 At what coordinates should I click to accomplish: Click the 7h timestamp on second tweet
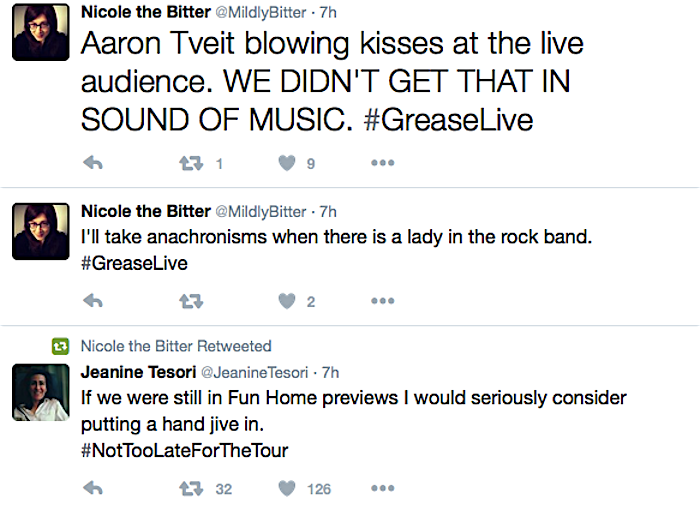coord(326,212)
